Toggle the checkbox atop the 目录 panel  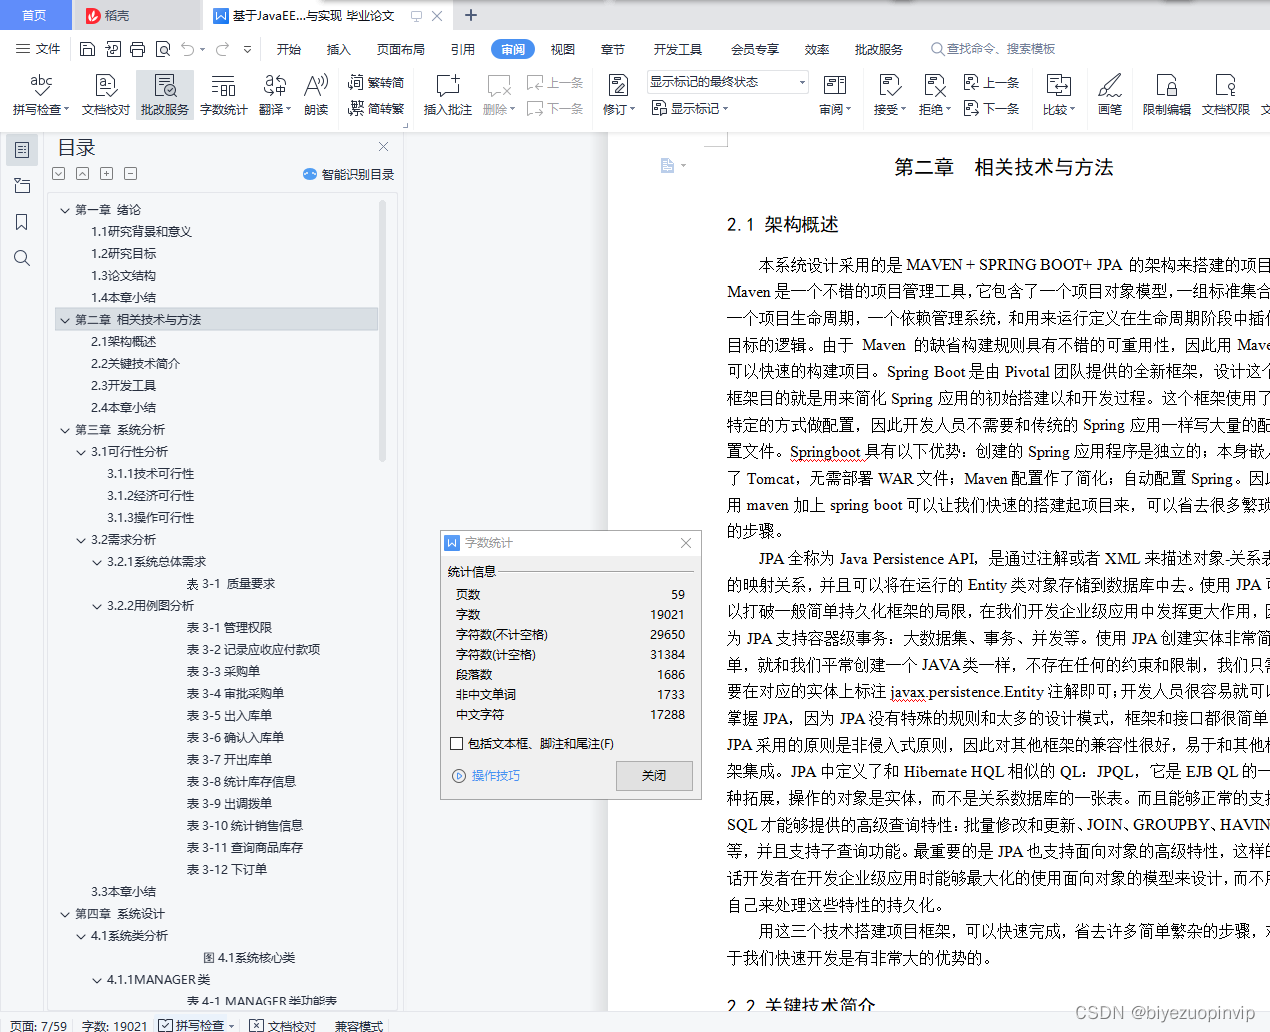[58, 173]
